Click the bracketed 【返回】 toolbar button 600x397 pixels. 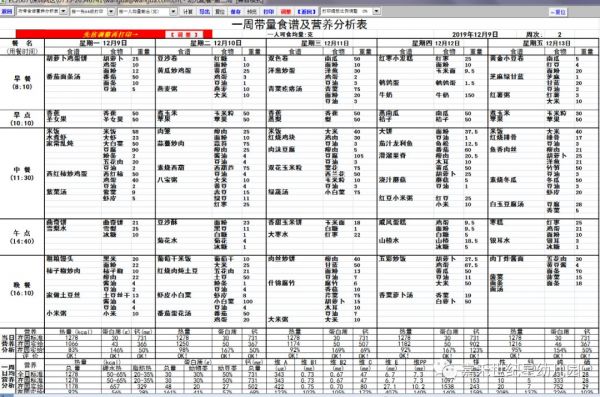point(306,12)
